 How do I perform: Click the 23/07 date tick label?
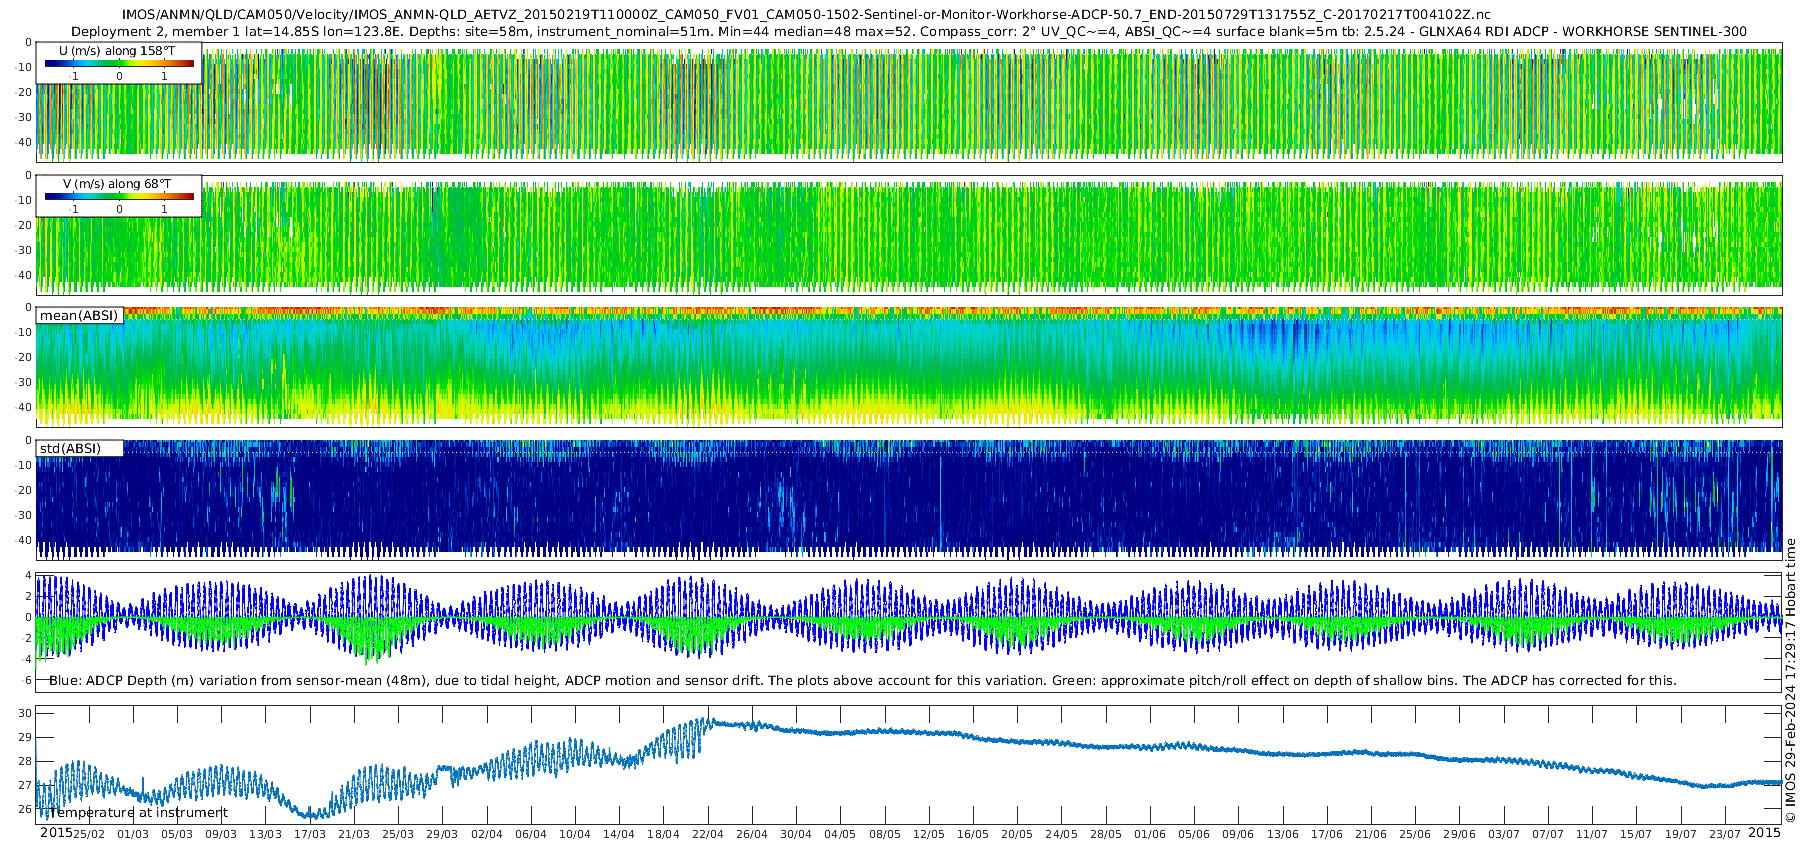coord(1724,834)
